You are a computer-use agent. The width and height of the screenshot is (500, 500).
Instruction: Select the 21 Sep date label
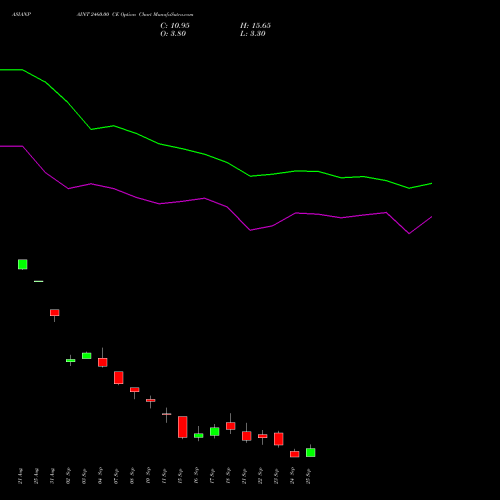tap(245, 476)
